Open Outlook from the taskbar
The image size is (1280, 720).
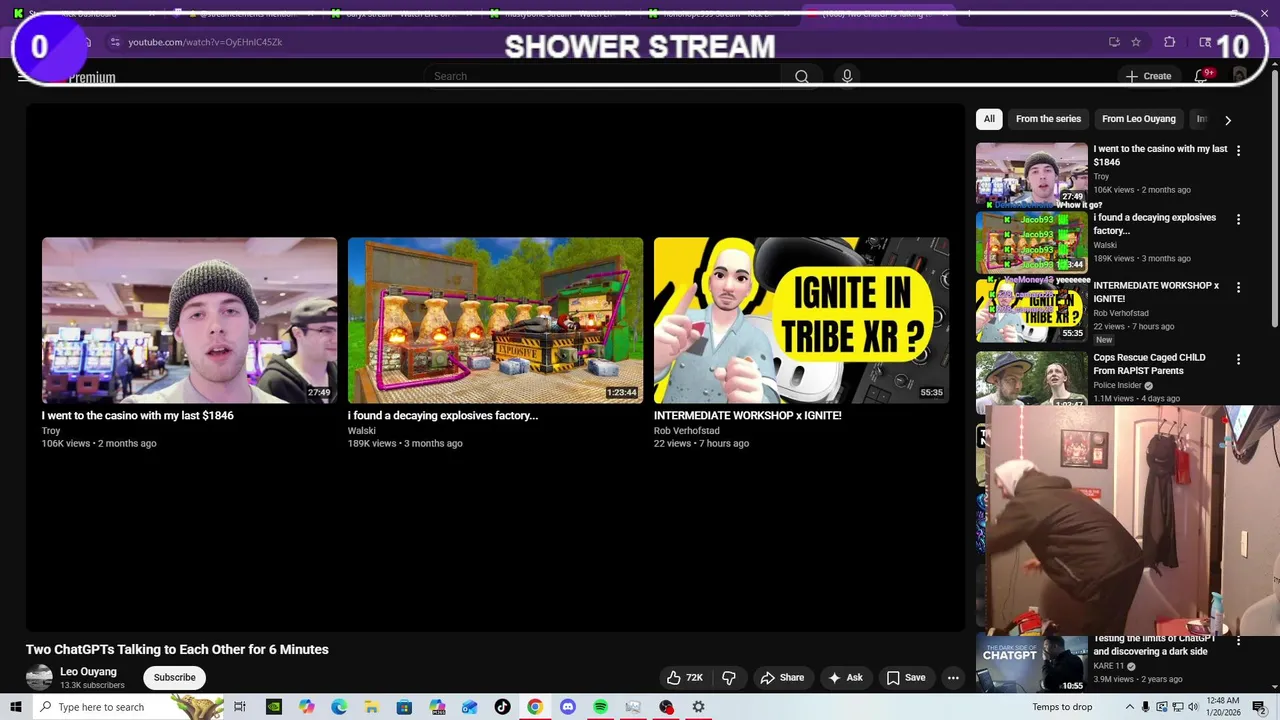point(469,707)
